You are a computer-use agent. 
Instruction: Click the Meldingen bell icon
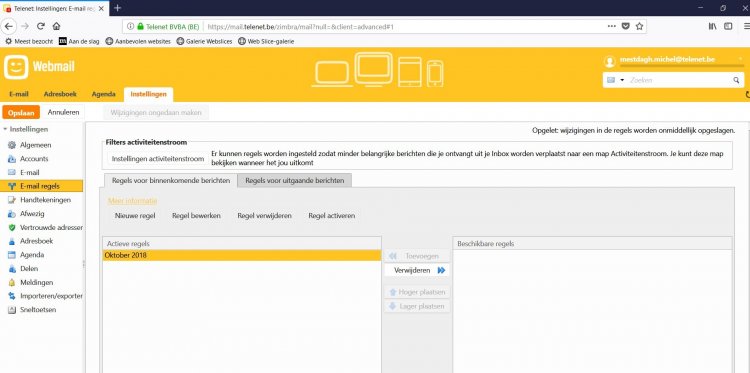(x=12, y=283)
